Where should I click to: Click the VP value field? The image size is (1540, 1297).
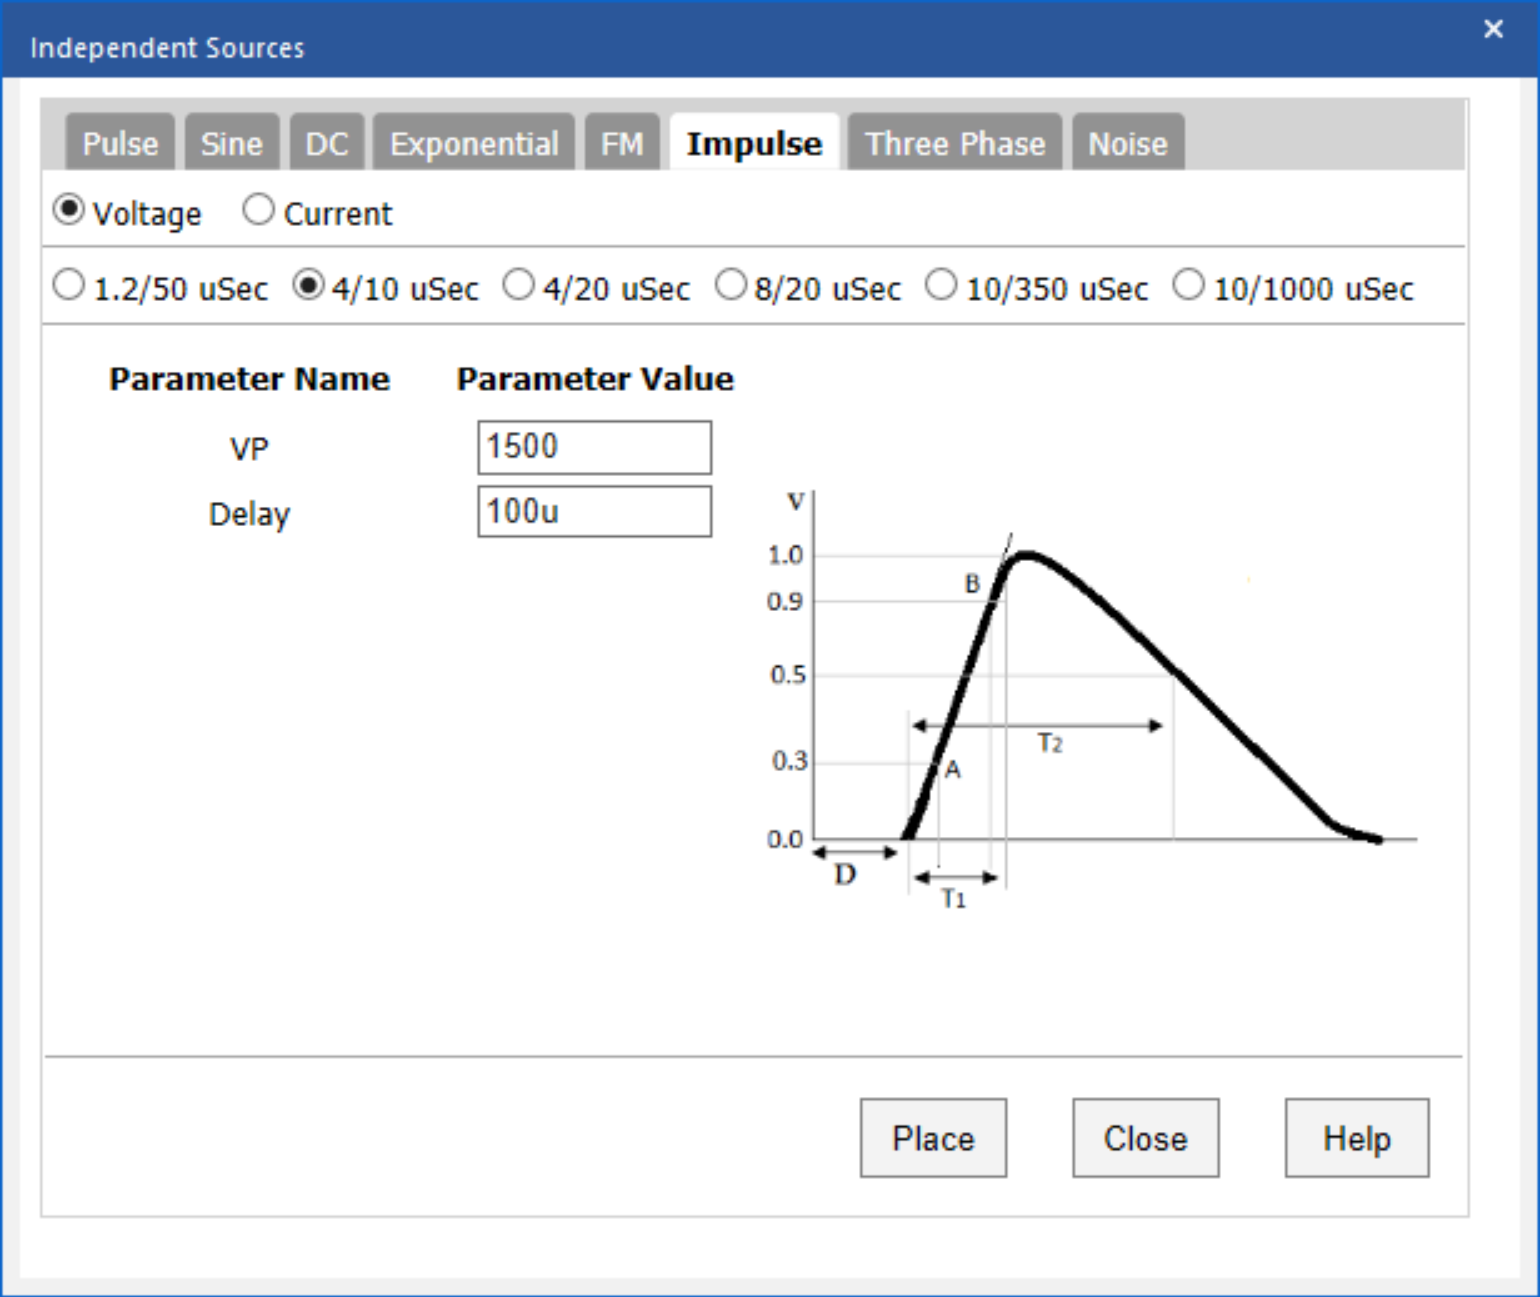pyautogui.click(x=595, y=447)
